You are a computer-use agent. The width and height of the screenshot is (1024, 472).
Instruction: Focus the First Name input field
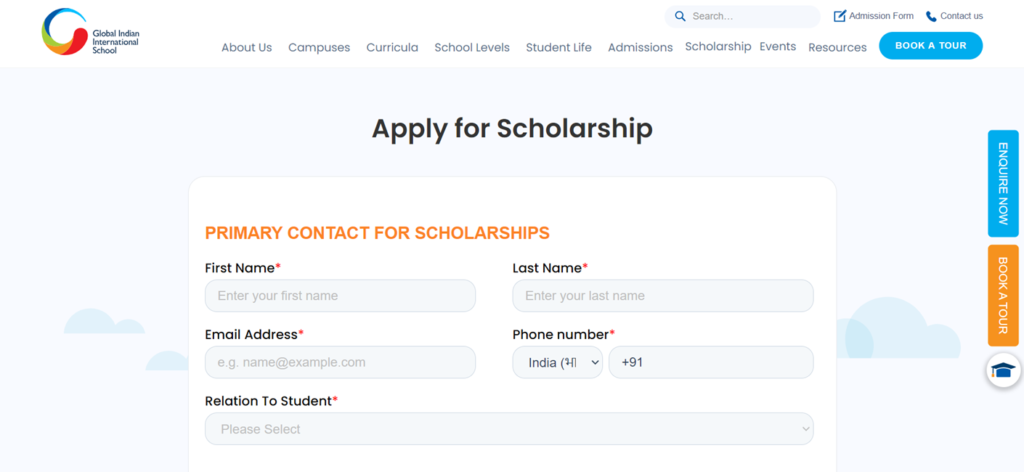tap(340, 296)
